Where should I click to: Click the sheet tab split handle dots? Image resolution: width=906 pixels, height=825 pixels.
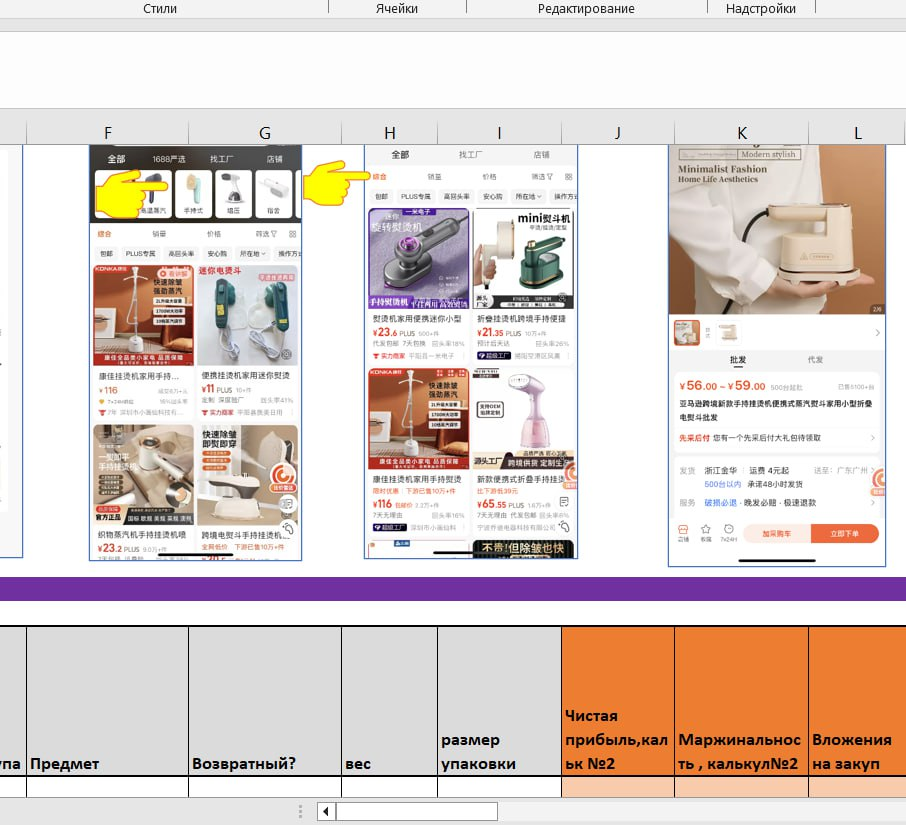301,811
